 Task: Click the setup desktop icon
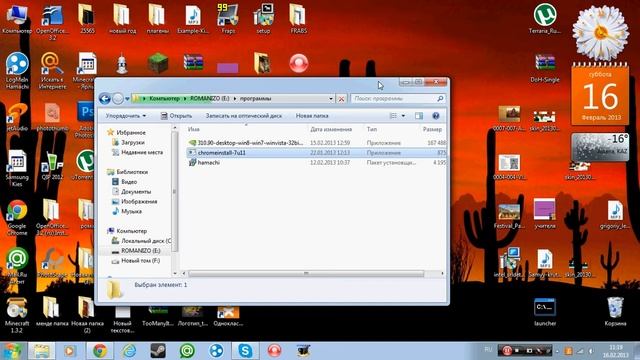pyautogui.click(x=263, y=19)
